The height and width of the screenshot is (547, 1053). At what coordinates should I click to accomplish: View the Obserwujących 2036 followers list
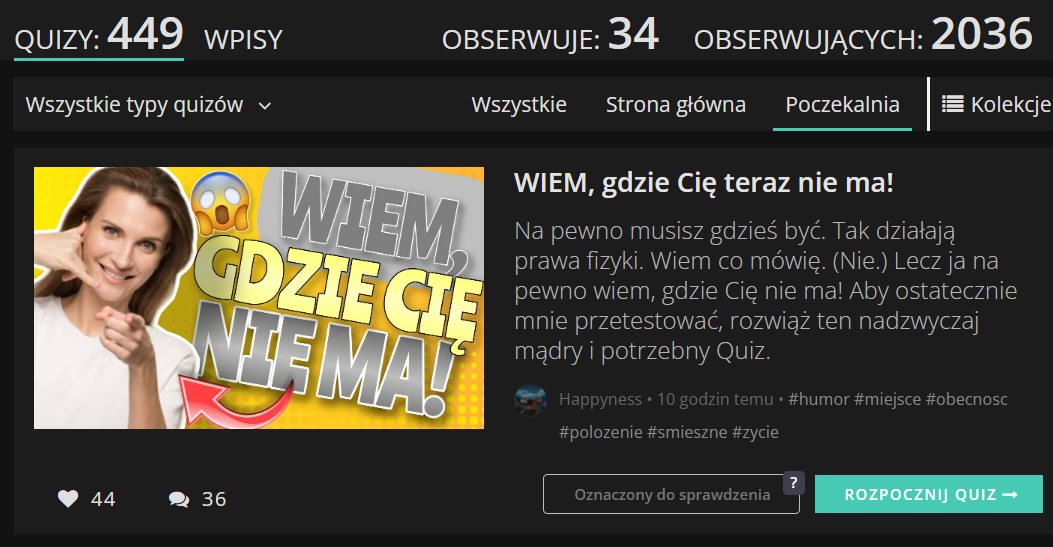(x=863, y=34)
